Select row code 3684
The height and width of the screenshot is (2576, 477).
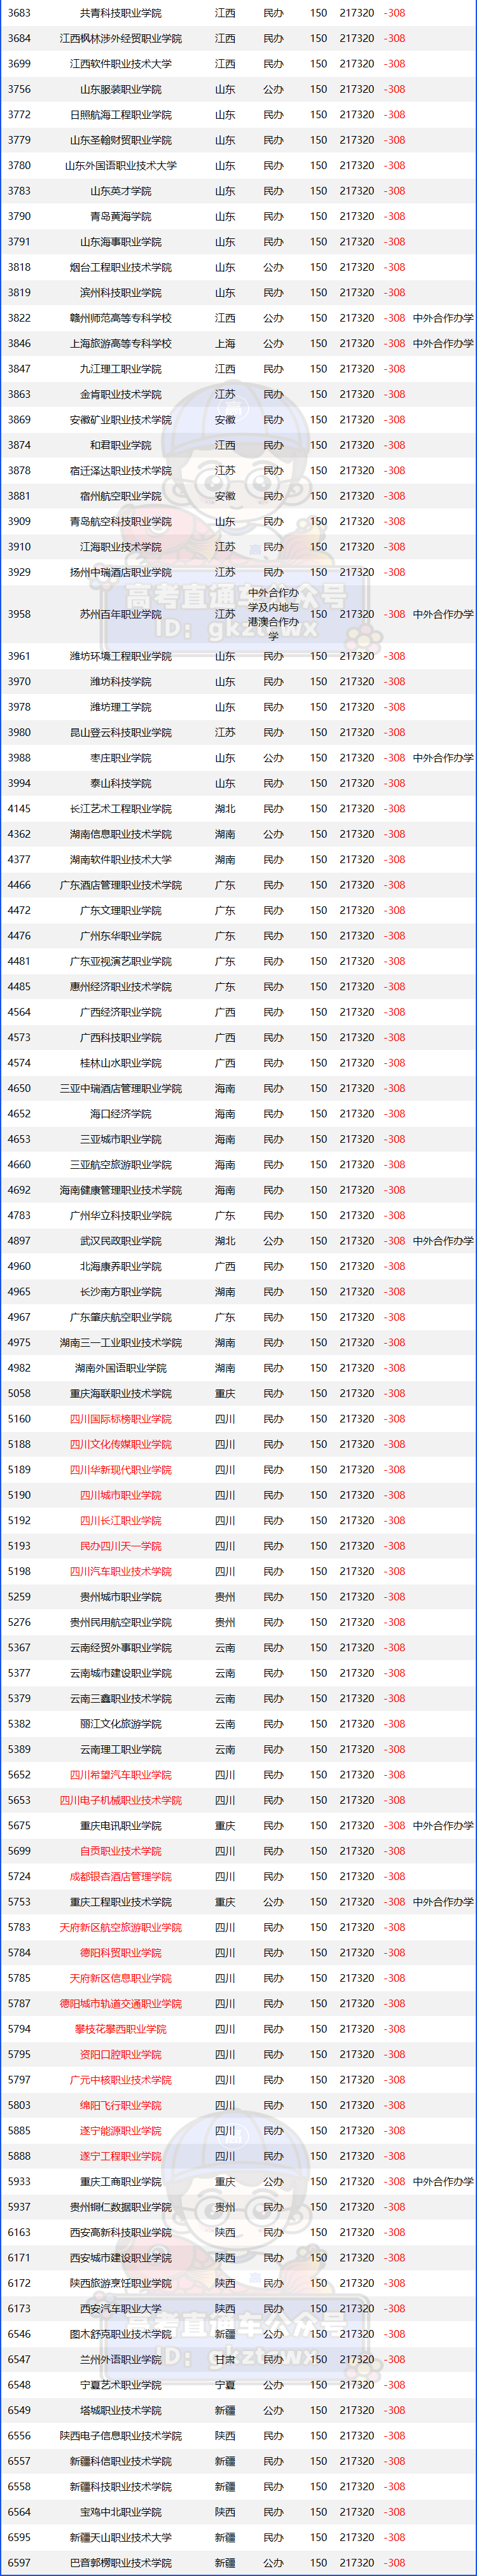click(x=19, y=38)
